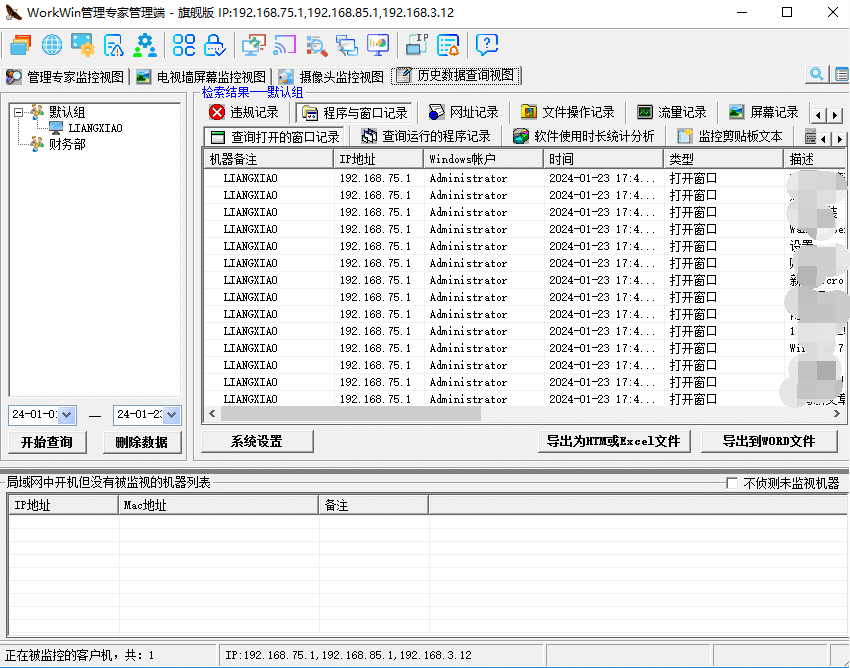Open the screen-with-gear toolbar icon
Screen dimensions: 850x668
82,45
